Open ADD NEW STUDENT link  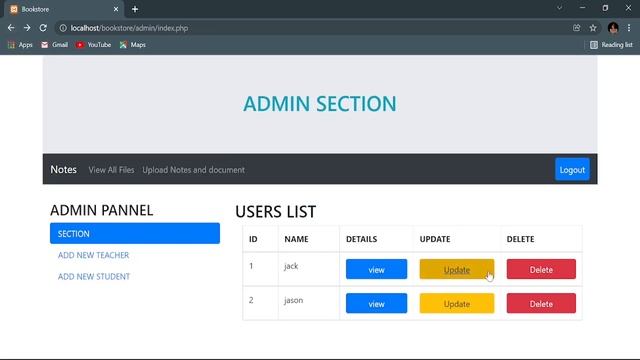[94, 276]
